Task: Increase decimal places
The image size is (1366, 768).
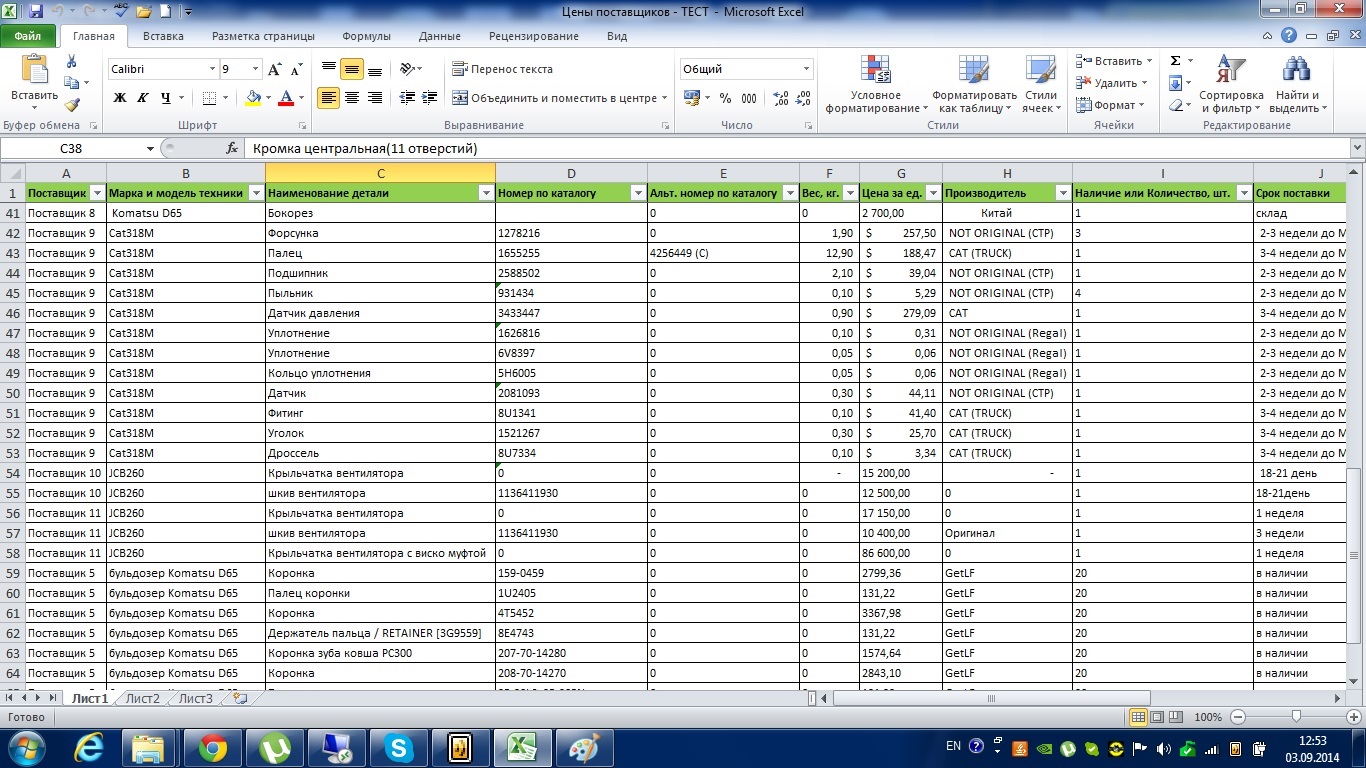Action: coord(781,98)
